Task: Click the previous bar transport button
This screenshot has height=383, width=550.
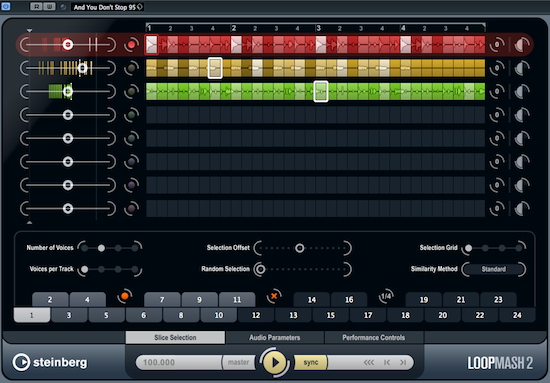Action: point(387,362)
